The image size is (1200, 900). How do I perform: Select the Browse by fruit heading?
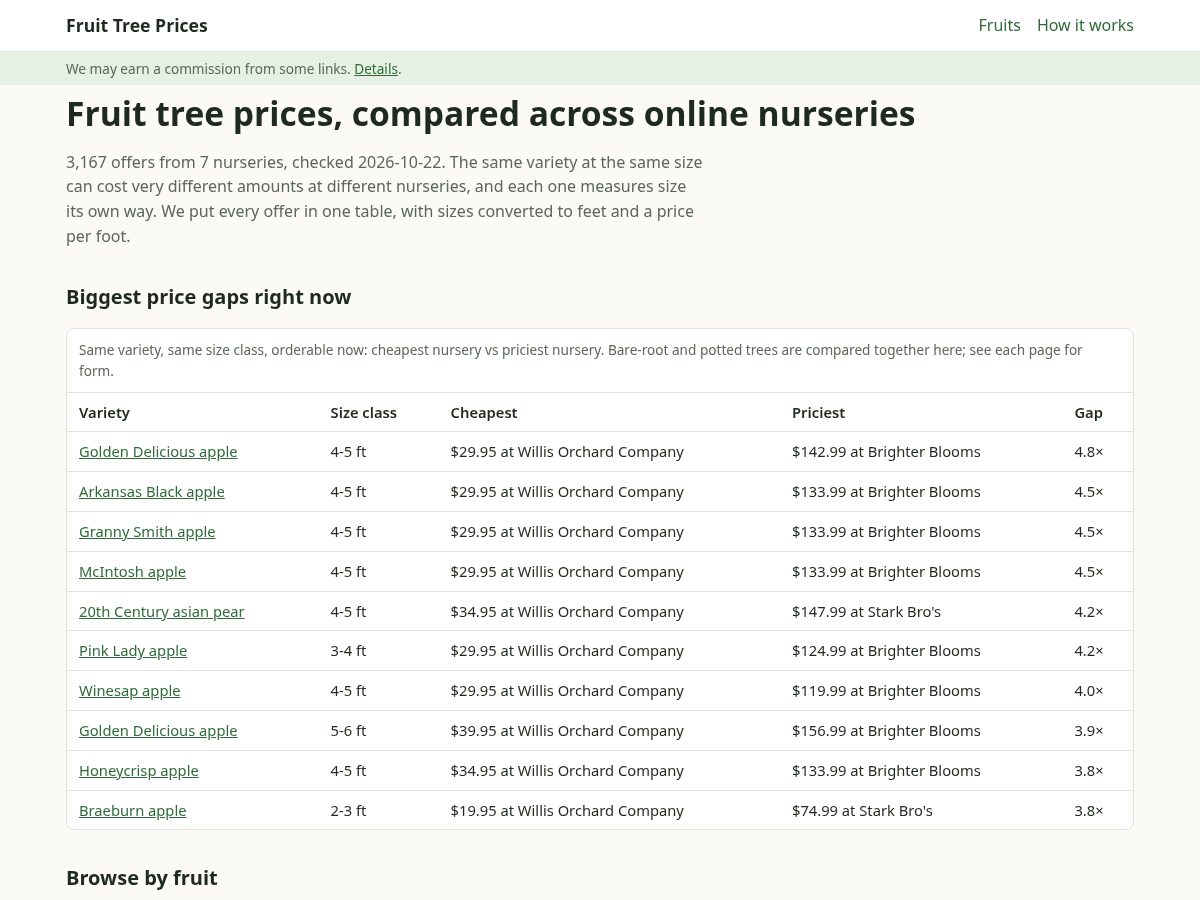tap(141, 878)
